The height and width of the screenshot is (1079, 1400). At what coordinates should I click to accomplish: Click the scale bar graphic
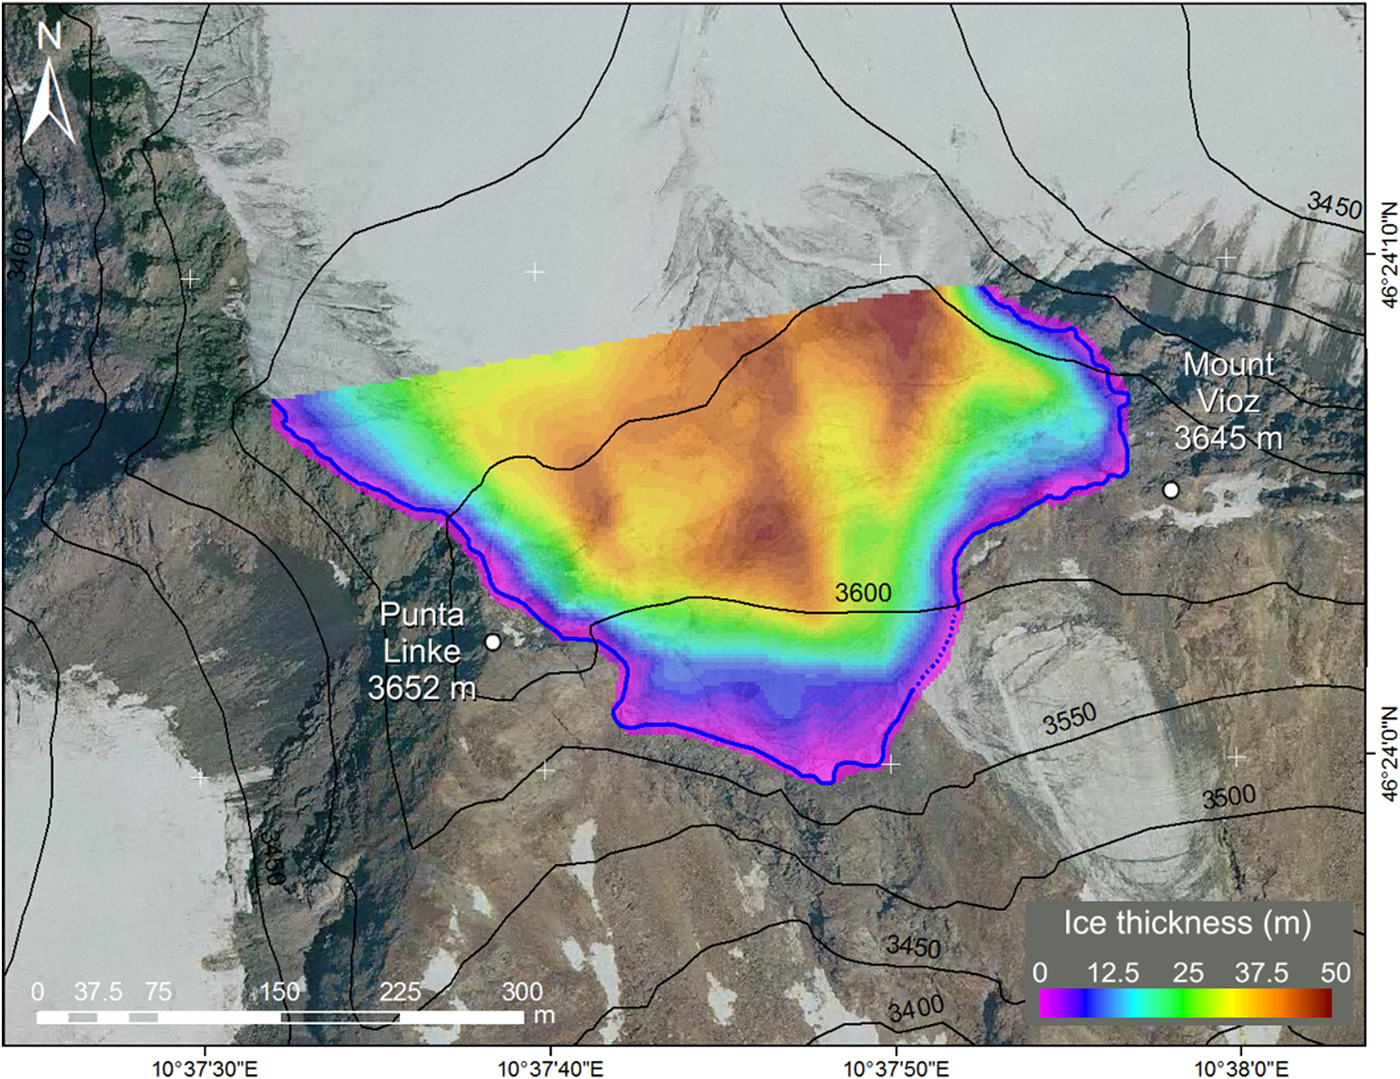(x=280, y=1017)
